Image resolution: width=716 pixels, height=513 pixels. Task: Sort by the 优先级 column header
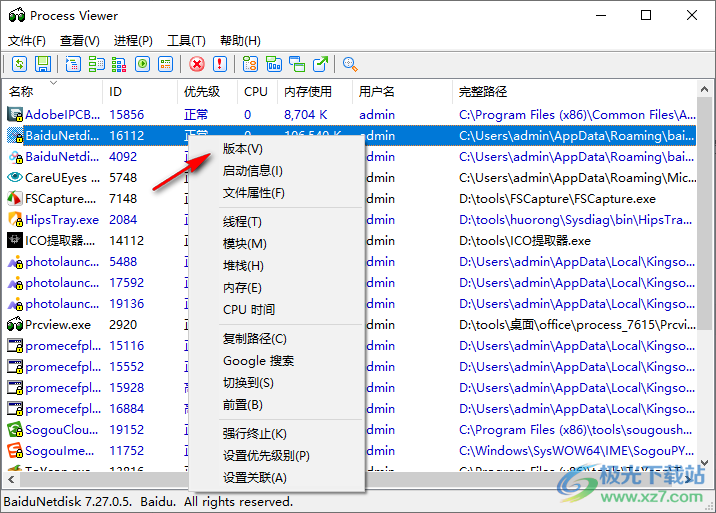[208, 92]
